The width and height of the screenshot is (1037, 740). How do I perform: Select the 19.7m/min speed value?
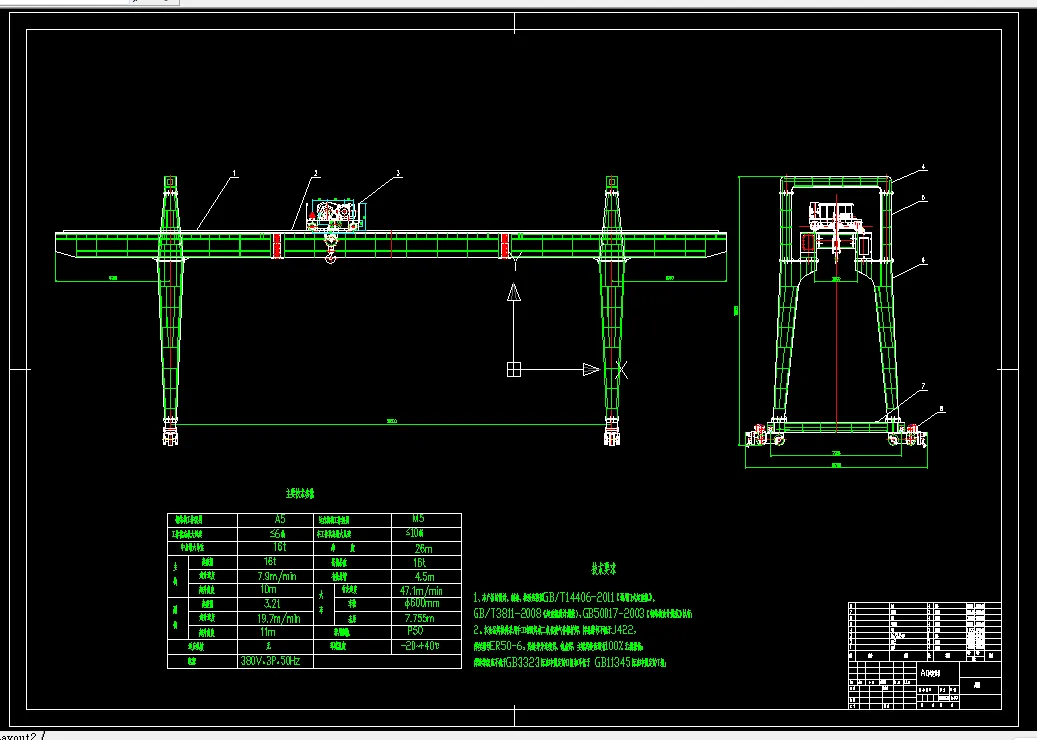278,618
